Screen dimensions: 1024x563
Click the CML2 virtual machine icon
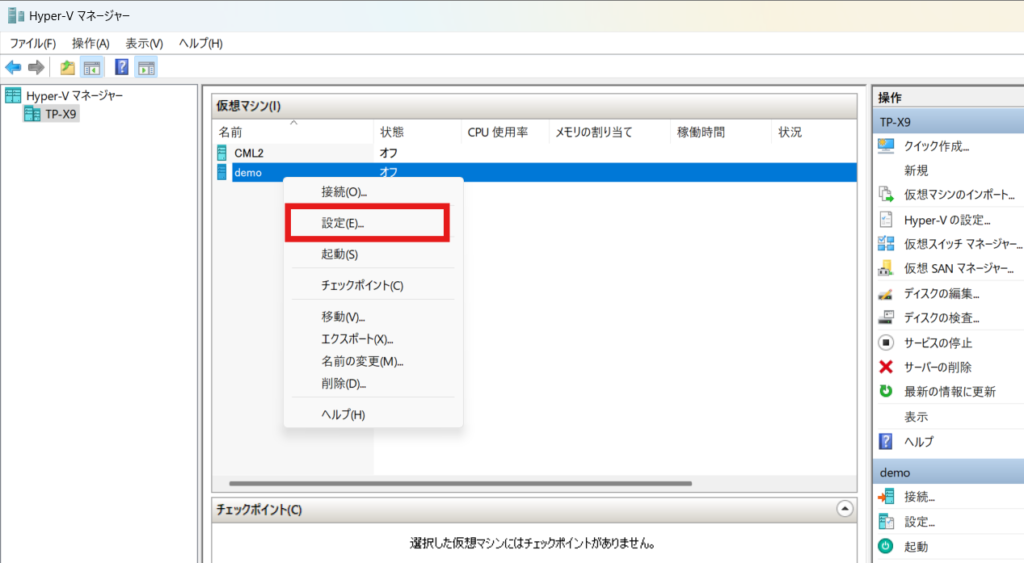[x=222, y=153]
